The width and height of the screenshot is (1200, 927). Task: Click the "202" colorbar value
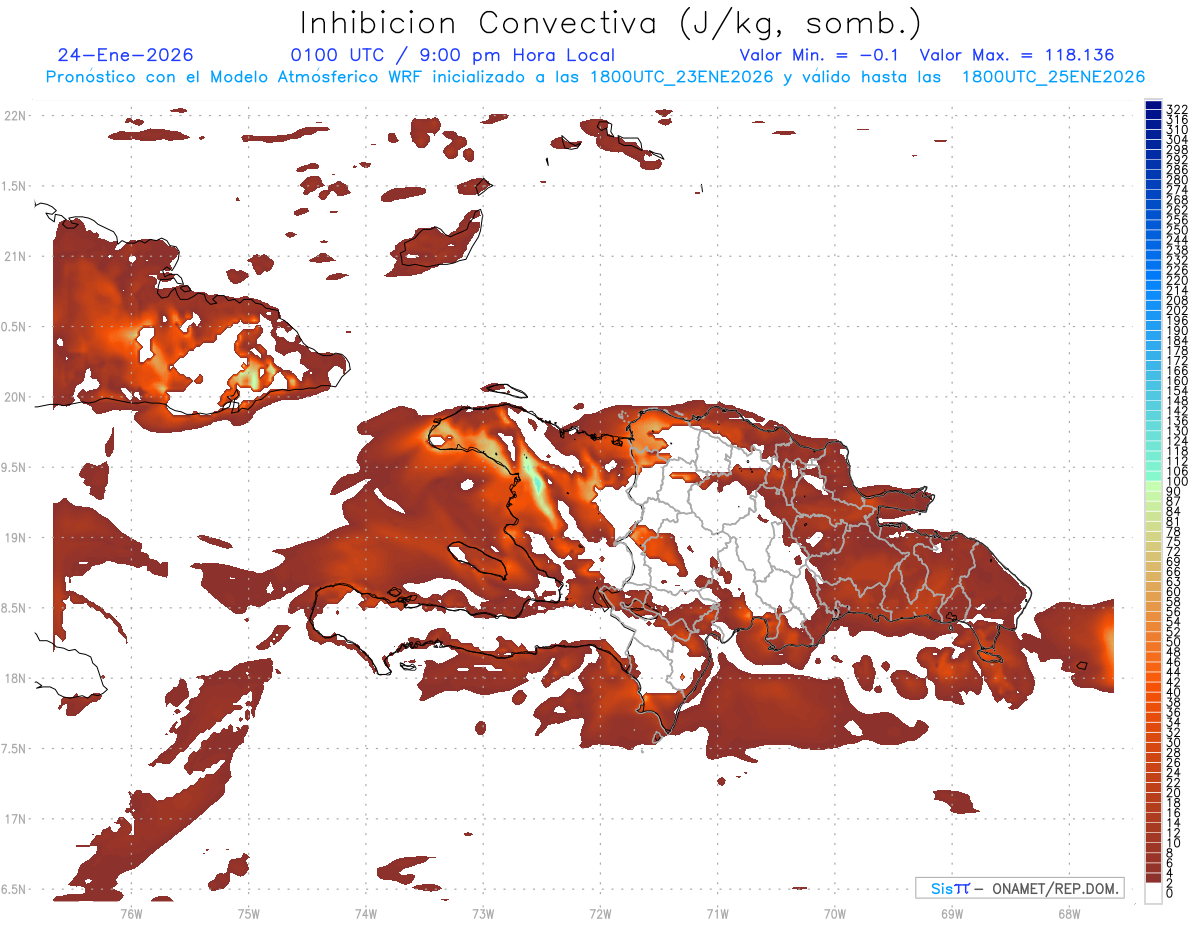click(x=1176, y=310)
